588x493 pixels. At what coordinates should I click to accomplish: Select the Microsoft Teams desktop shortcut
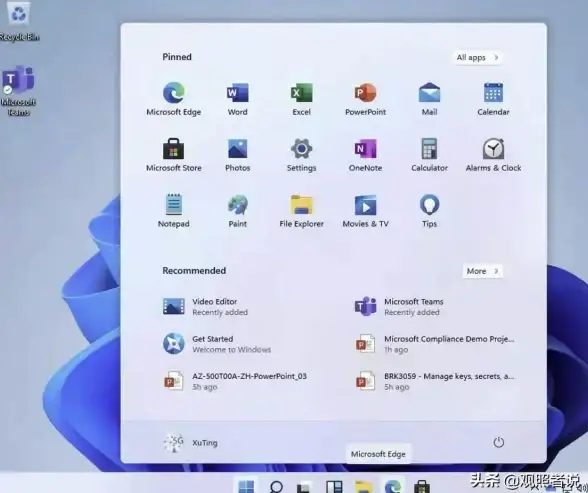point(18,91)
